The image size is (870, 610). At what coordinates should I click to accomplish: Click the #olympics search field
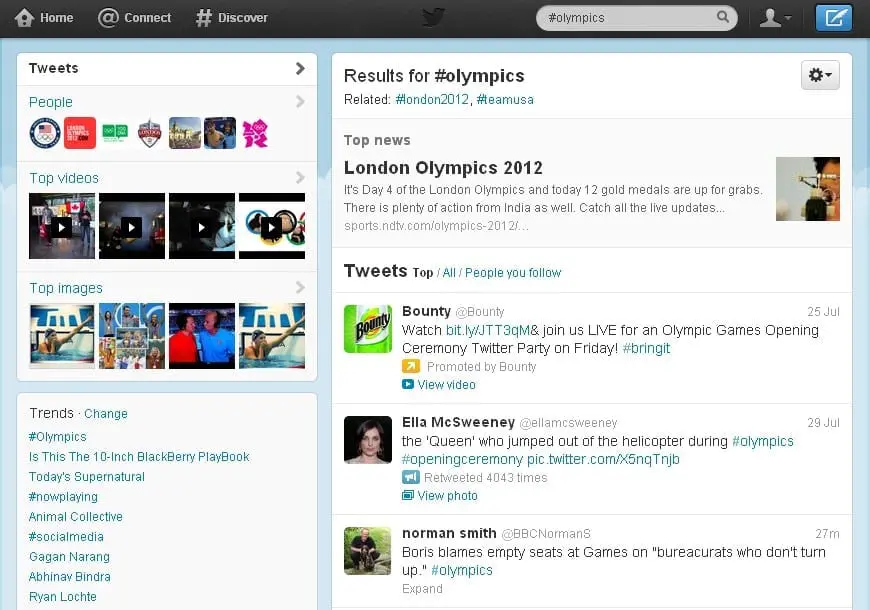(636, 18)
